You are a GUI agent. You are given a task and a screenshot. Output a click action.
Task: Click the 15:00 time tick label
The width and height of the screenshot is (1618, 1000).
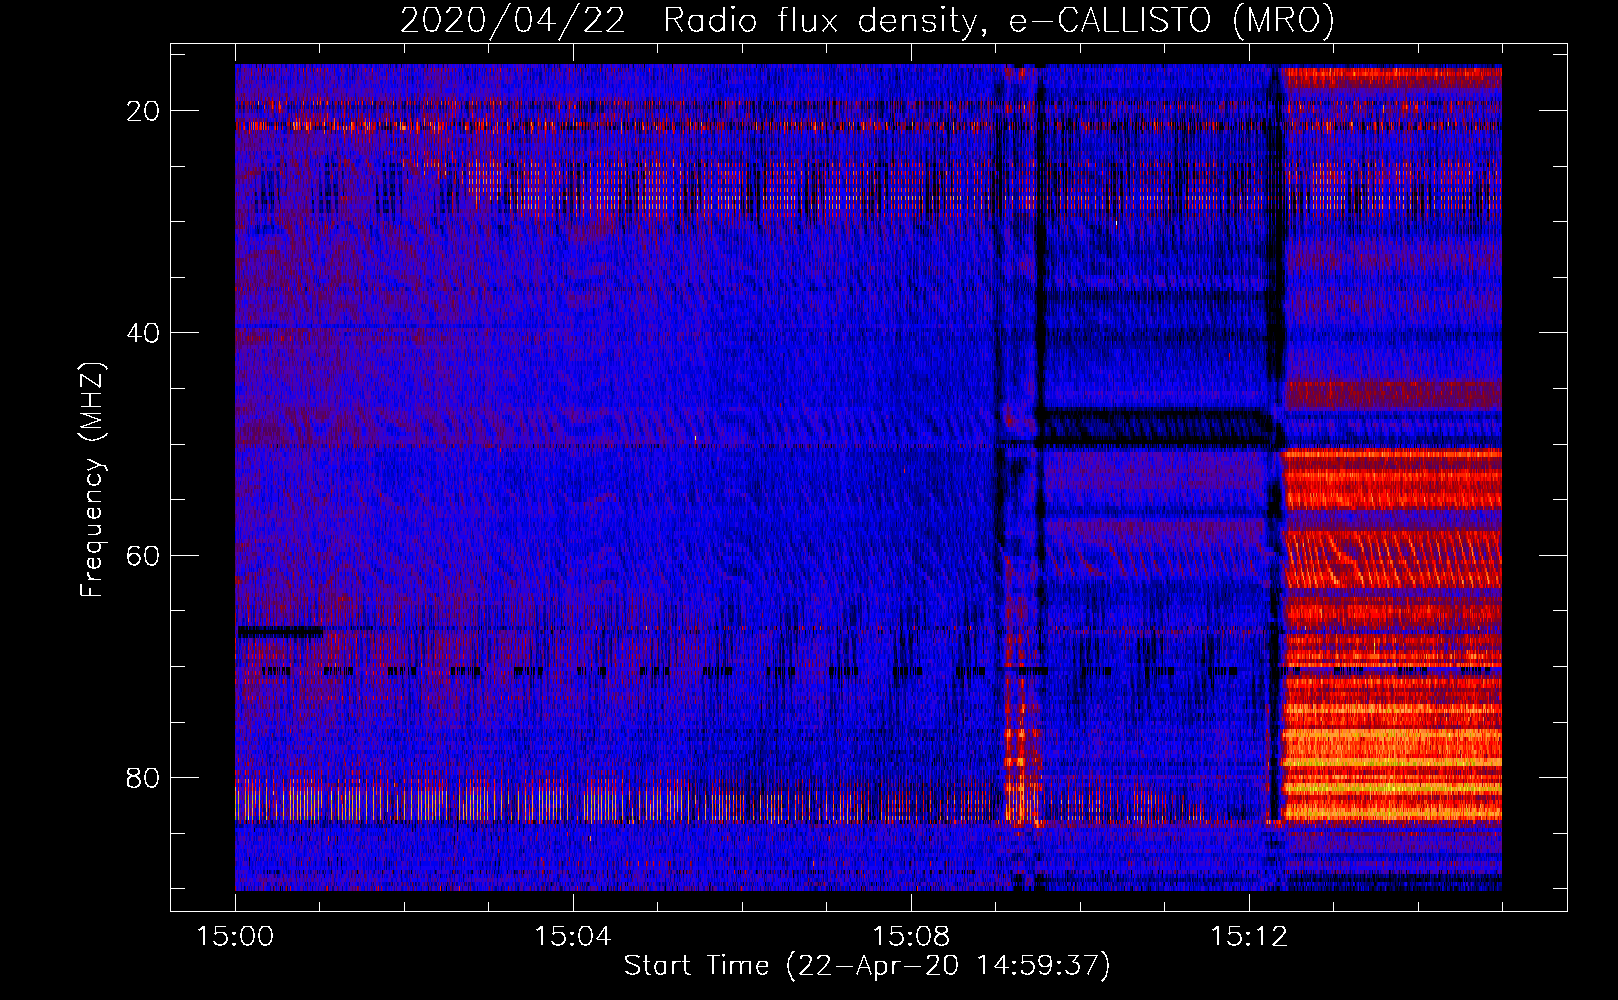235,936
